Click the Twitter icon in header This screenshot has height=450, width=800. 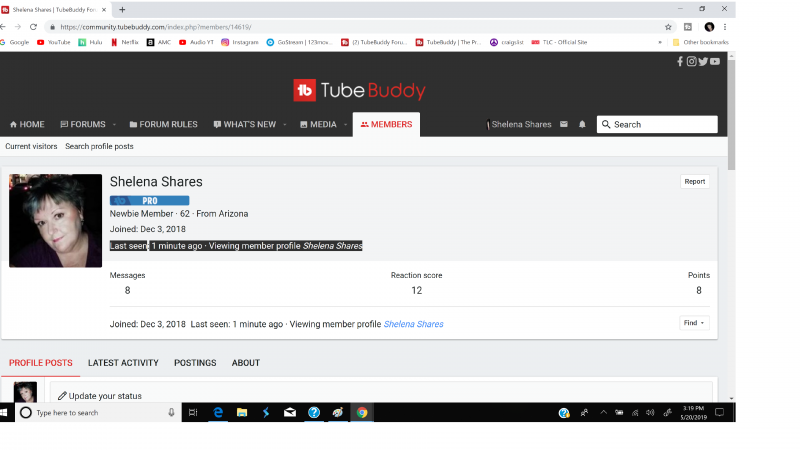point(703,61)
